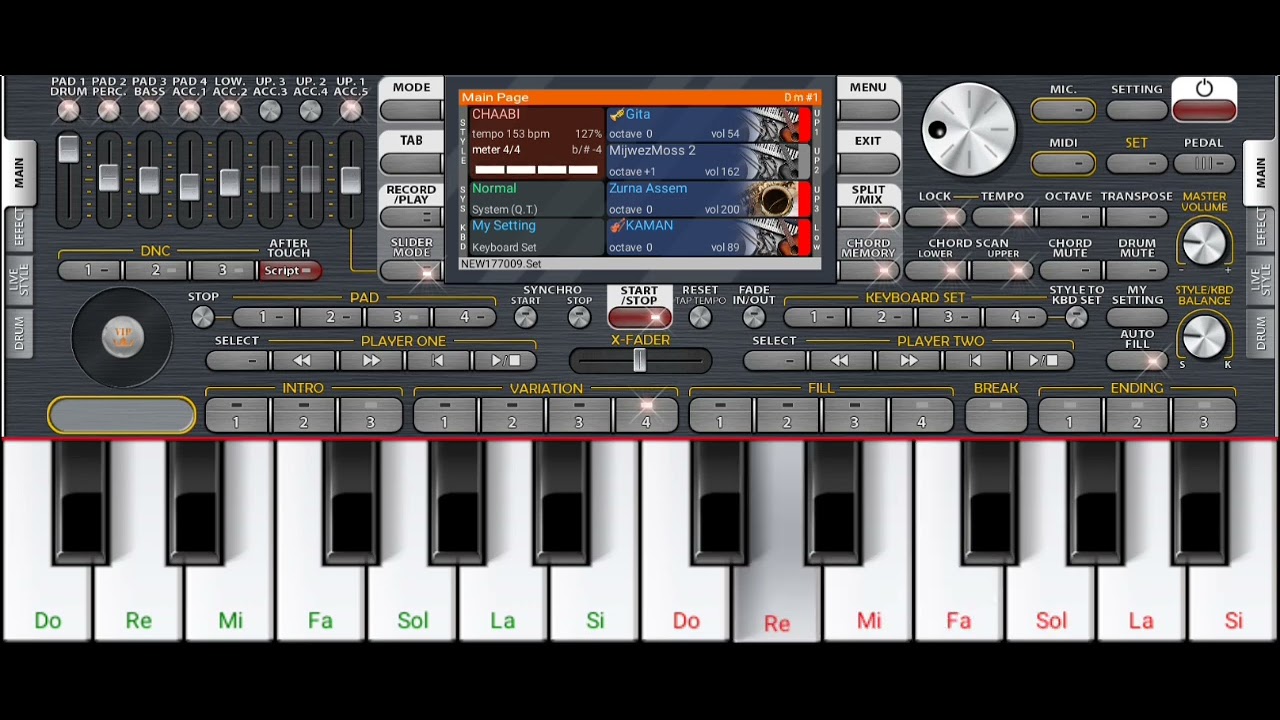Switch to left DRUM tab
The height and width of the screenshot is (720, 1280).
(x=18, y=334)
